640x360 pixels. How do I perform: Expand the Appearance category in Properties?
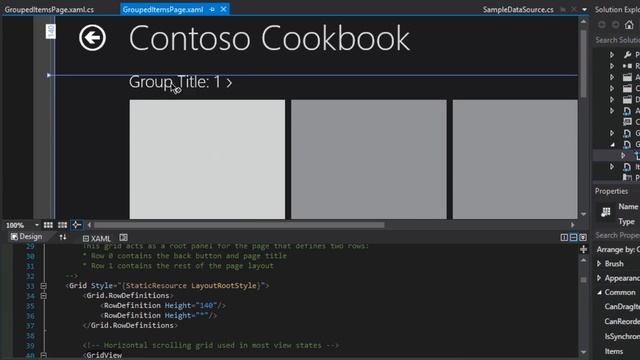[x=599, y=278]
